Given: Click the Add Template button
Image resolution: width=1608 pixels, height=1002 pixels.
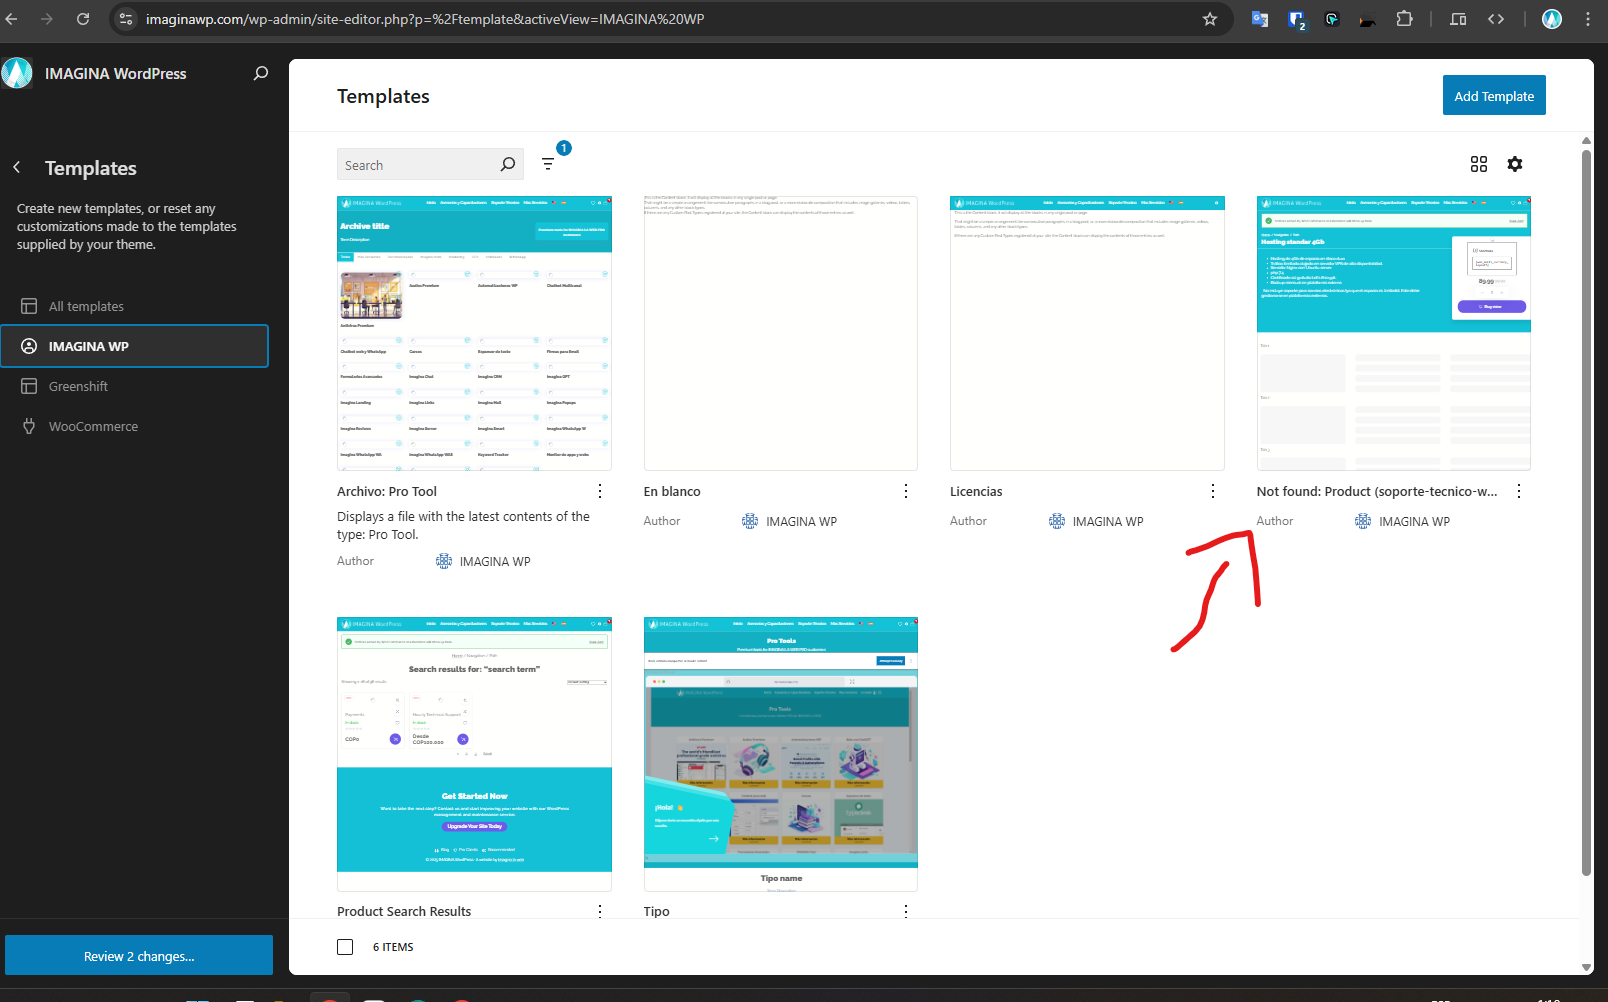Looking at the screenshot, I should pos(1494,95).
